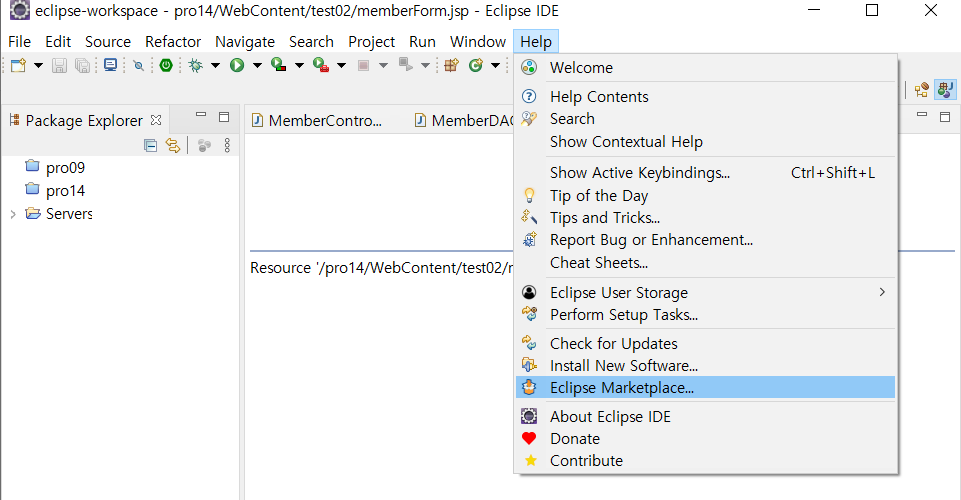Click the New Java Package icon
This screenshot has height=500, width=961.
pyautogui.click(x=452, y=65)
